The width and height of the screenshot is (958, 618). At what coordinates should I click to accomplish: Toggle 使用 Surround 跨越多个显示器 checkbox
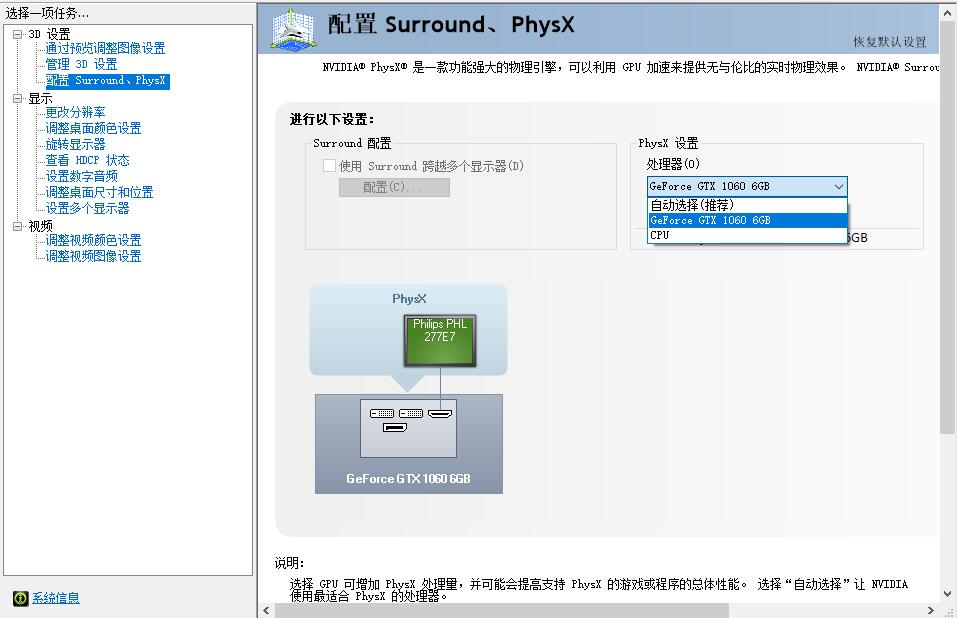(x=329, y=165)
